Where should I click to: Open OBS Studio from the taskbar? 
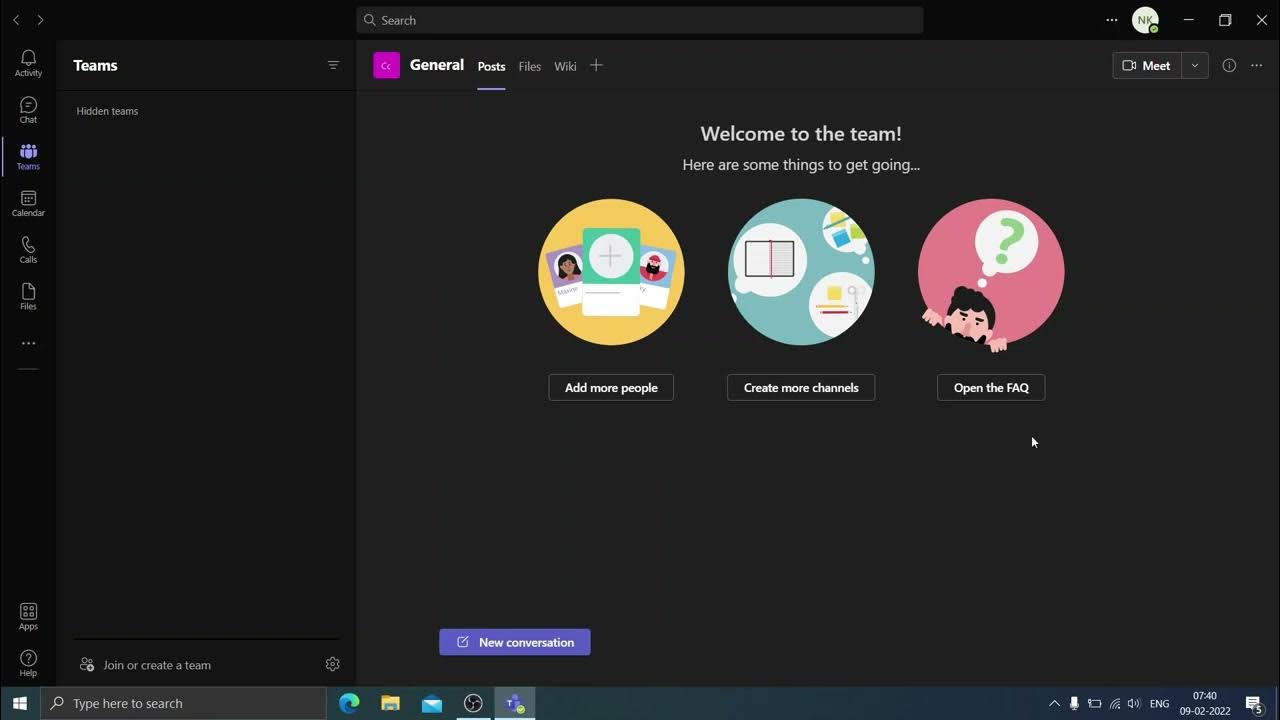click(x=473, y=703)
